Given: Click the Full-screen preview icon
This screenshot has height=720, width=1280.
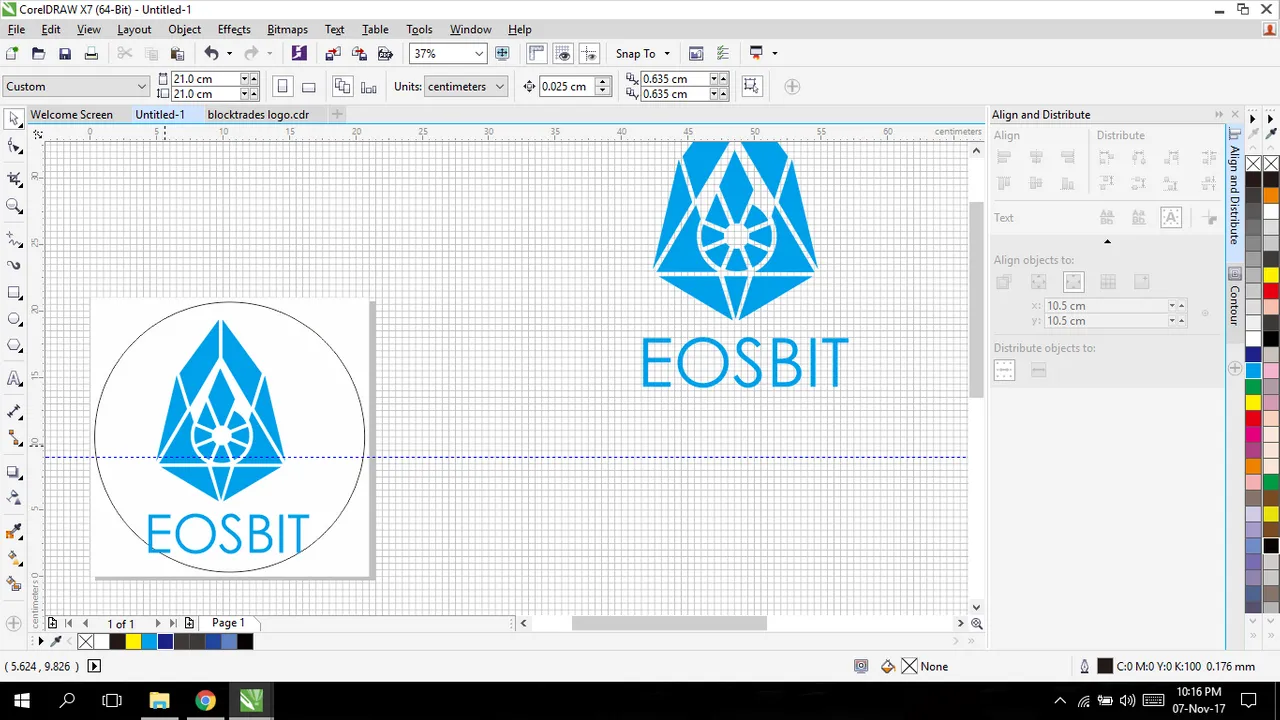Looking at the screenshot, I should pos(502,54).
